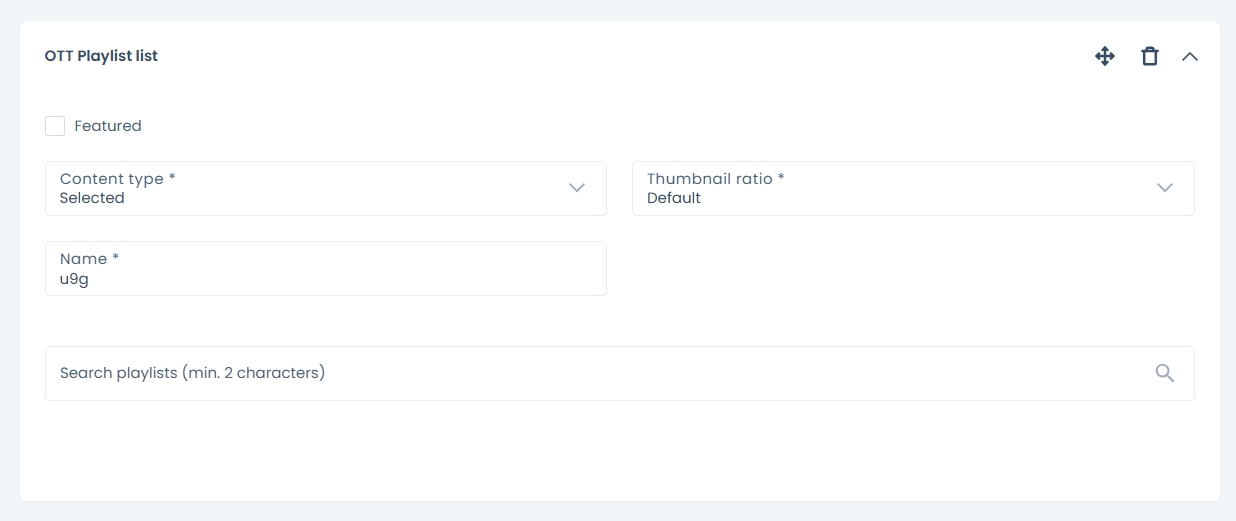
Task: Click the 'Thumbnail ratio *' field label
Action: [x=715, y=179]
